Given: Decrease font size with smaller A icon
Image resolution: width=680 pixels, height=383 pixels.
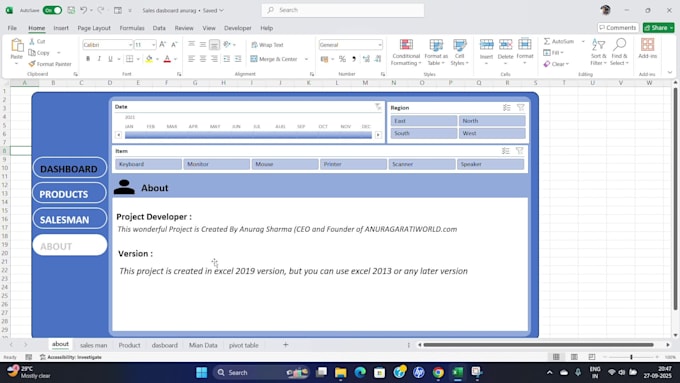Looking at the screenshot, I should [174, 44].
